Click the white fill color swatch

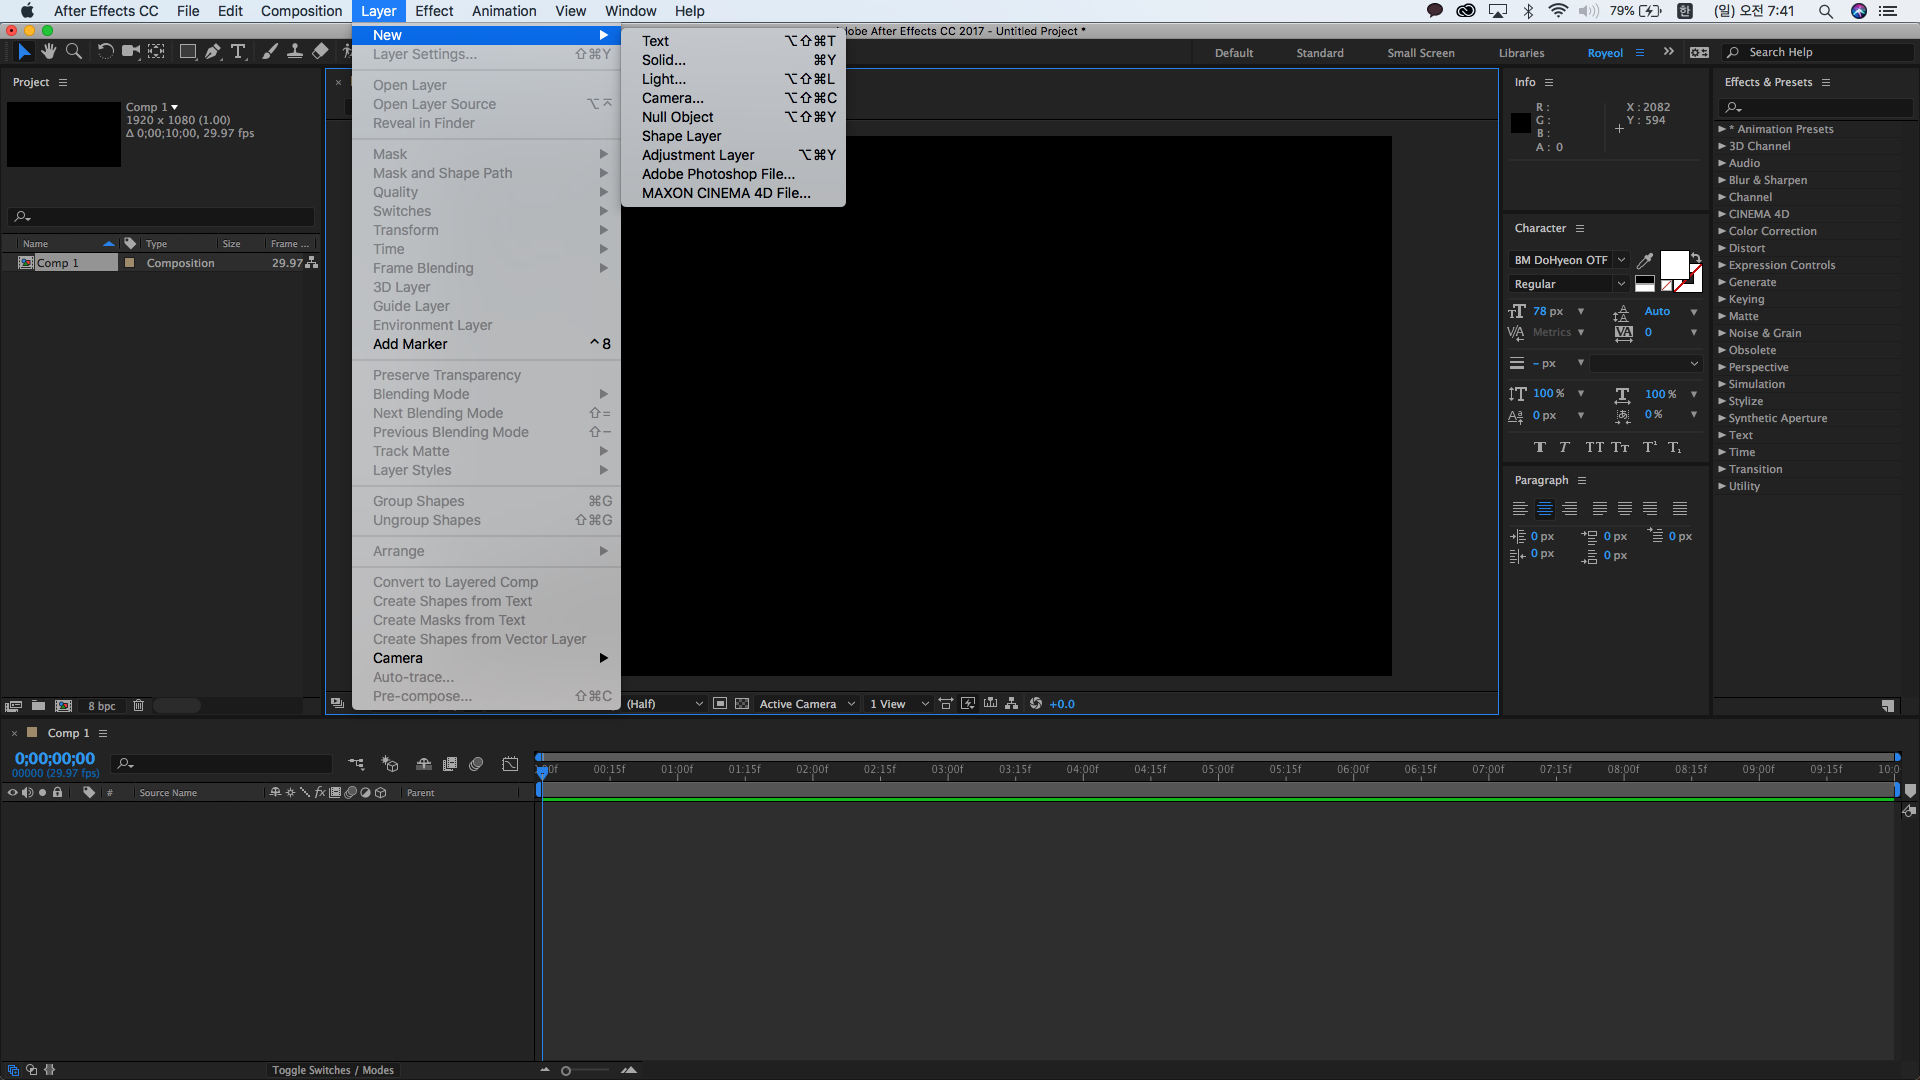coord(1673,265)
